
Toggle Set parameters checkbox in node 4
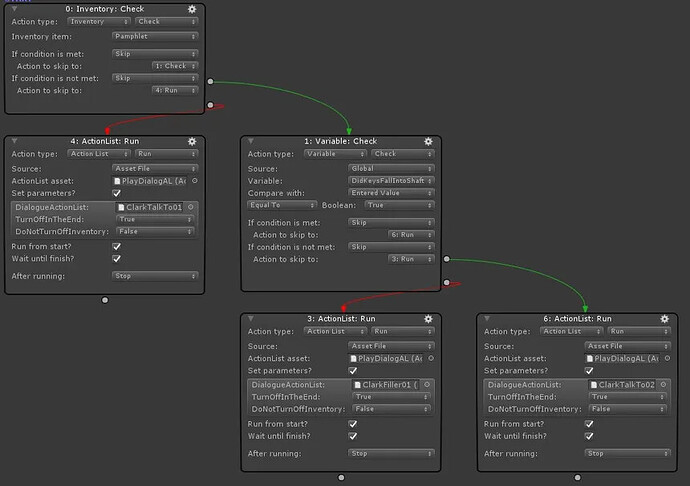[x=117, y=193]
